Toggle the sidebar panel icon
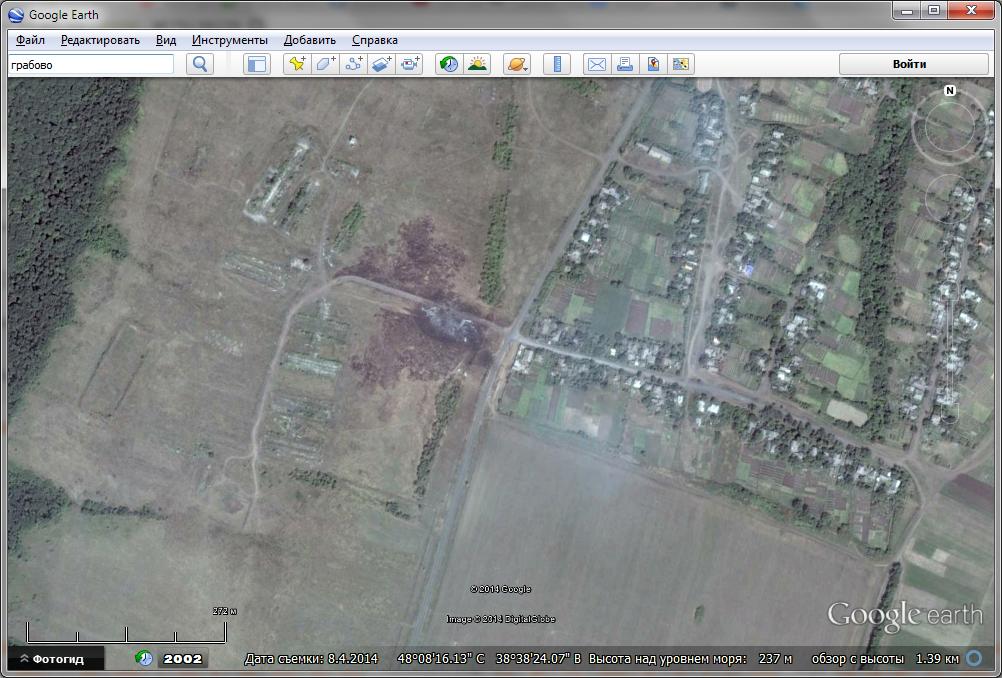The height and width of the screenshot is (678, 1002). (x=257, y=64)
